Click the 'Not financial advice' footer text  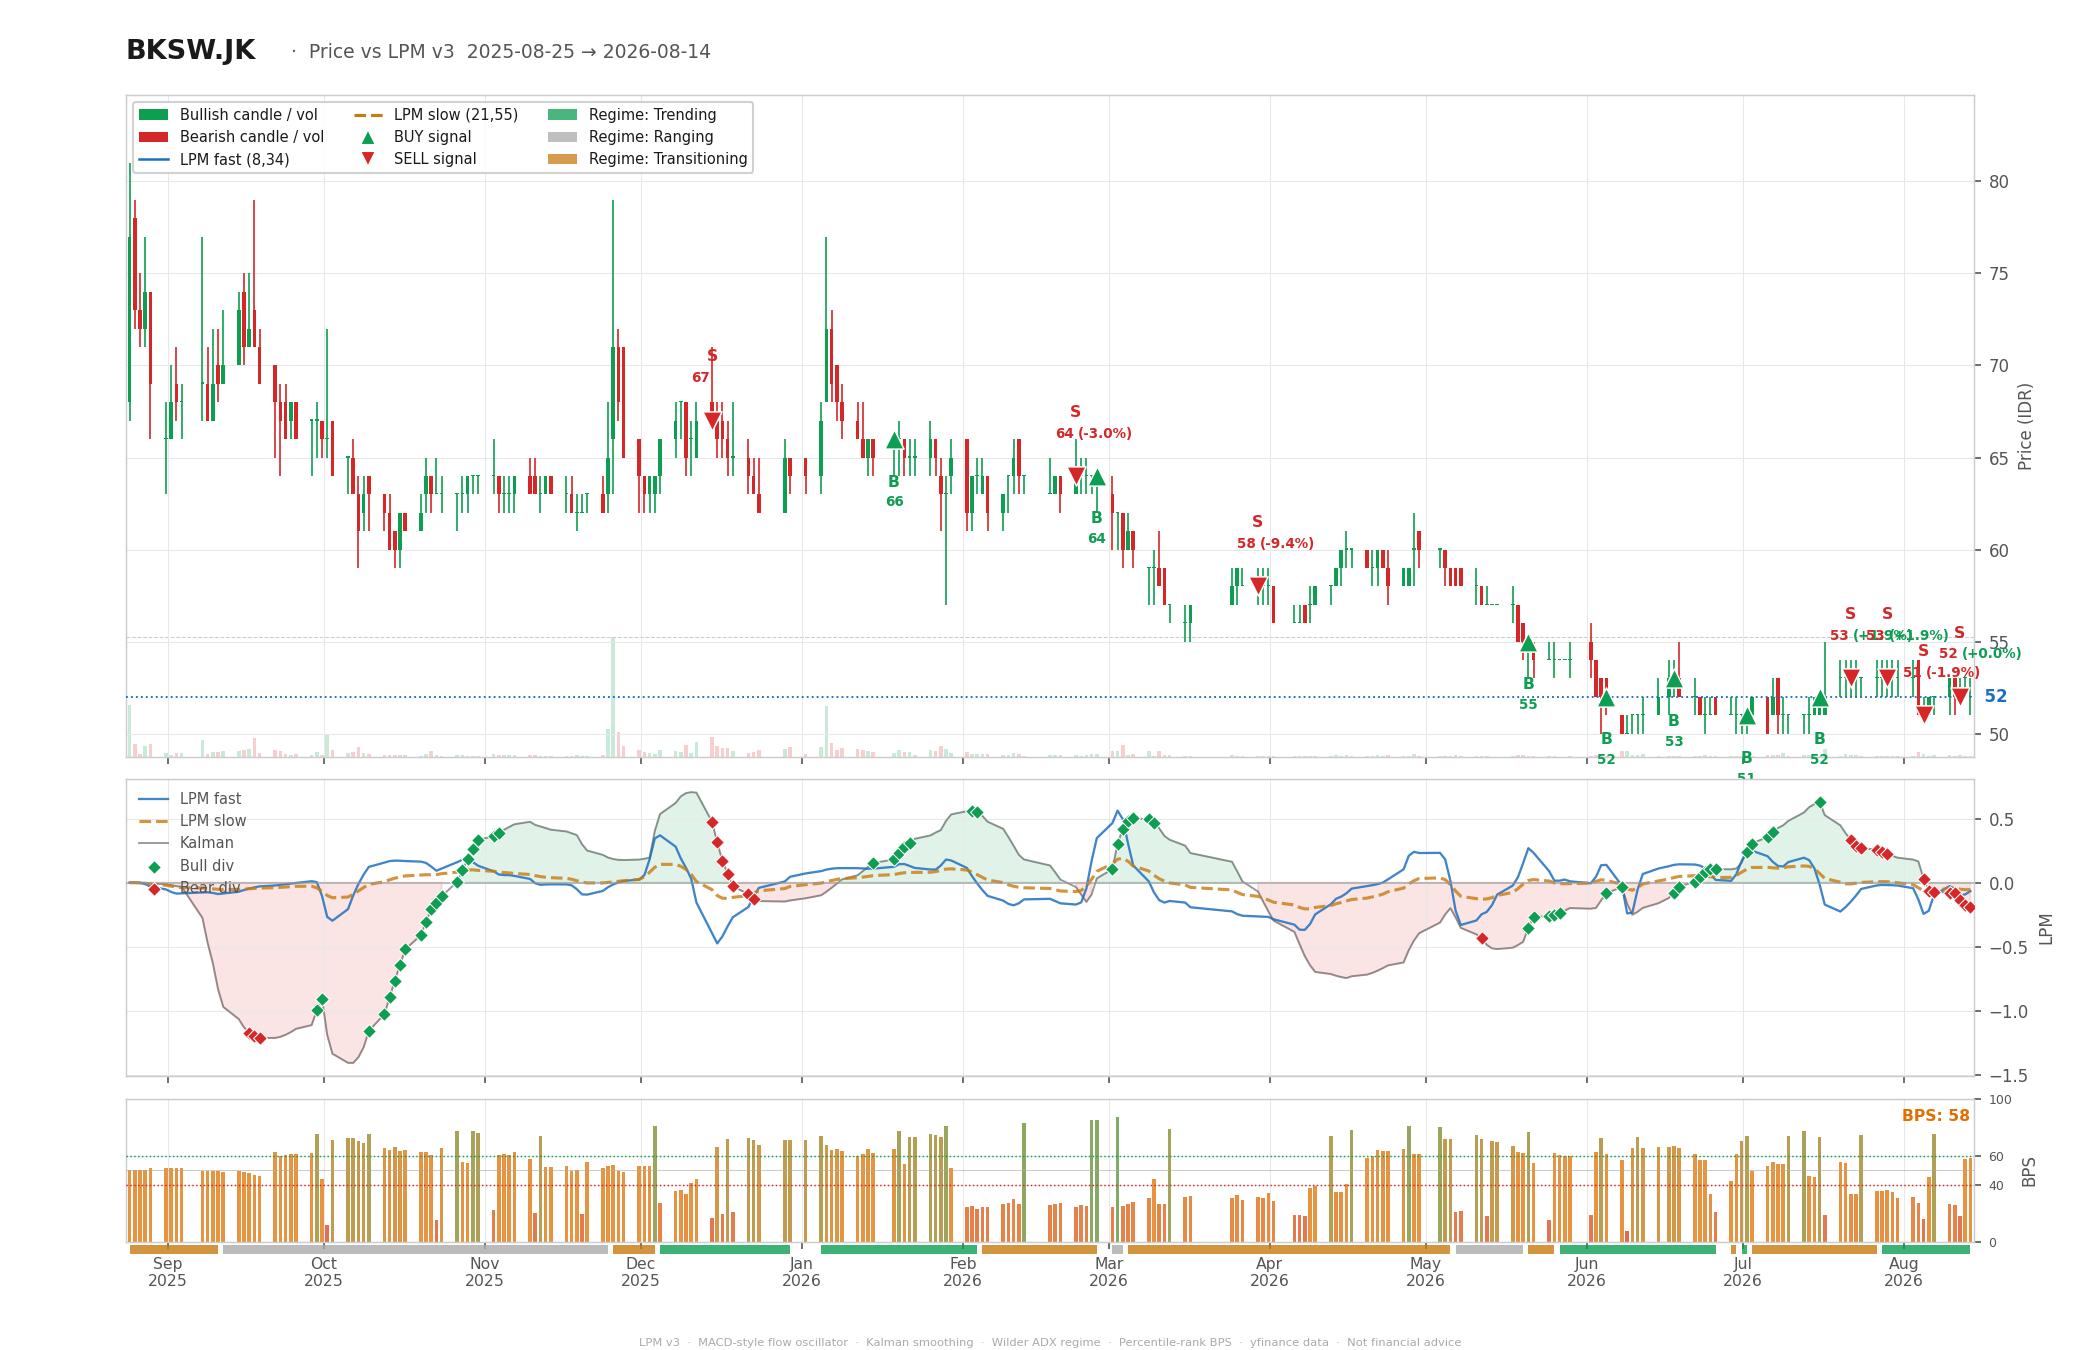tap(1404, 1343)
